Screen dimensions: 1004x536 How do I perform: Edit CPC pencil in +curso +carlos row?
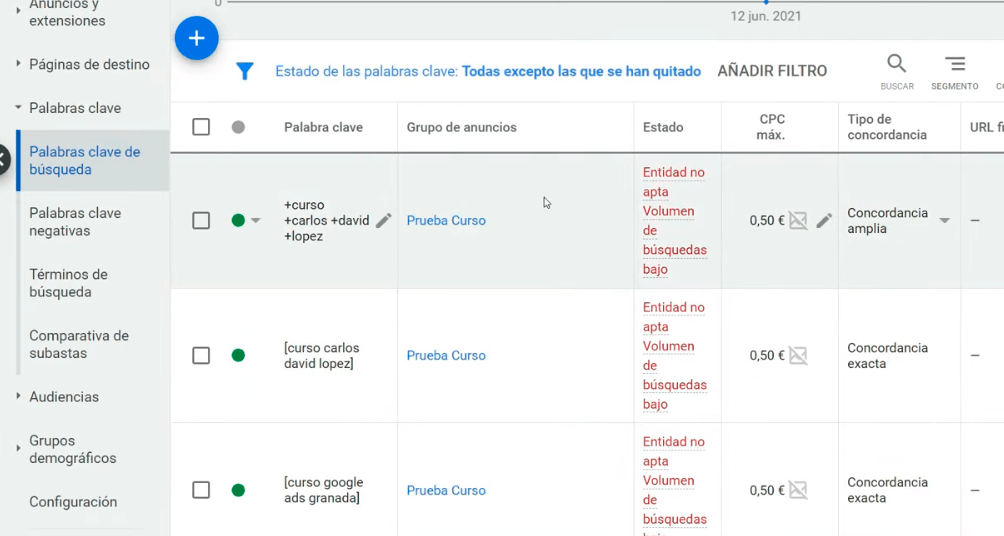[x=824, y=221]
